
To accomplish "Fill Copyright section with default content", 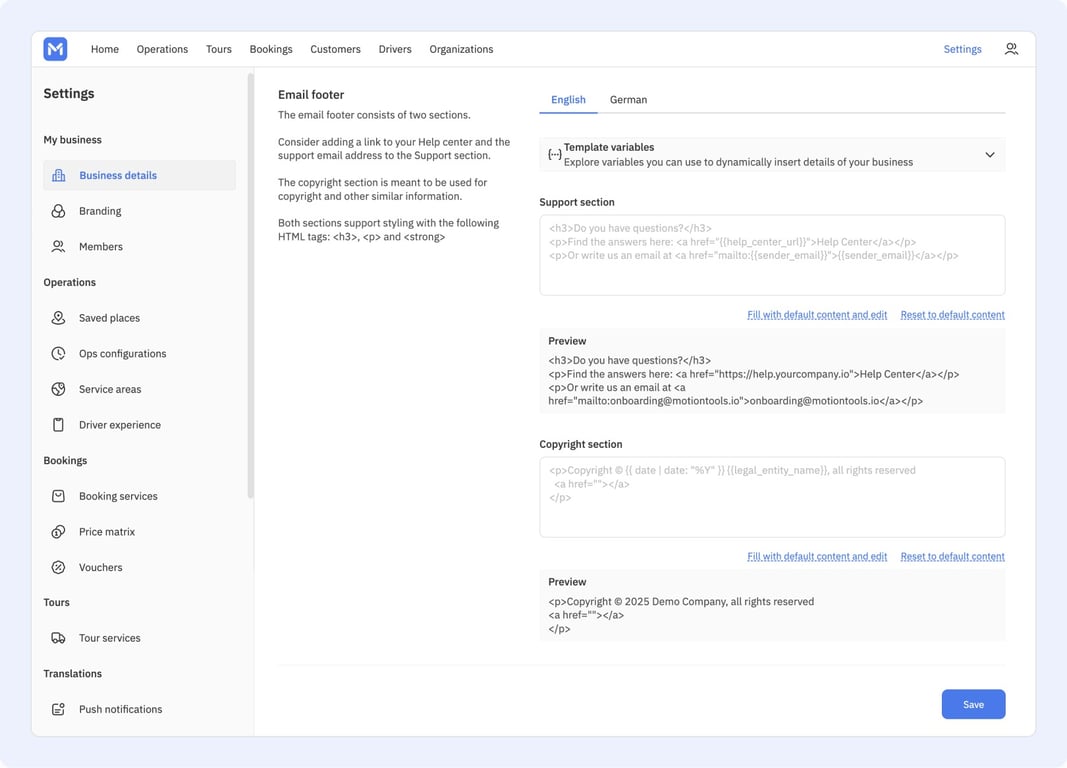I will 817,556.
